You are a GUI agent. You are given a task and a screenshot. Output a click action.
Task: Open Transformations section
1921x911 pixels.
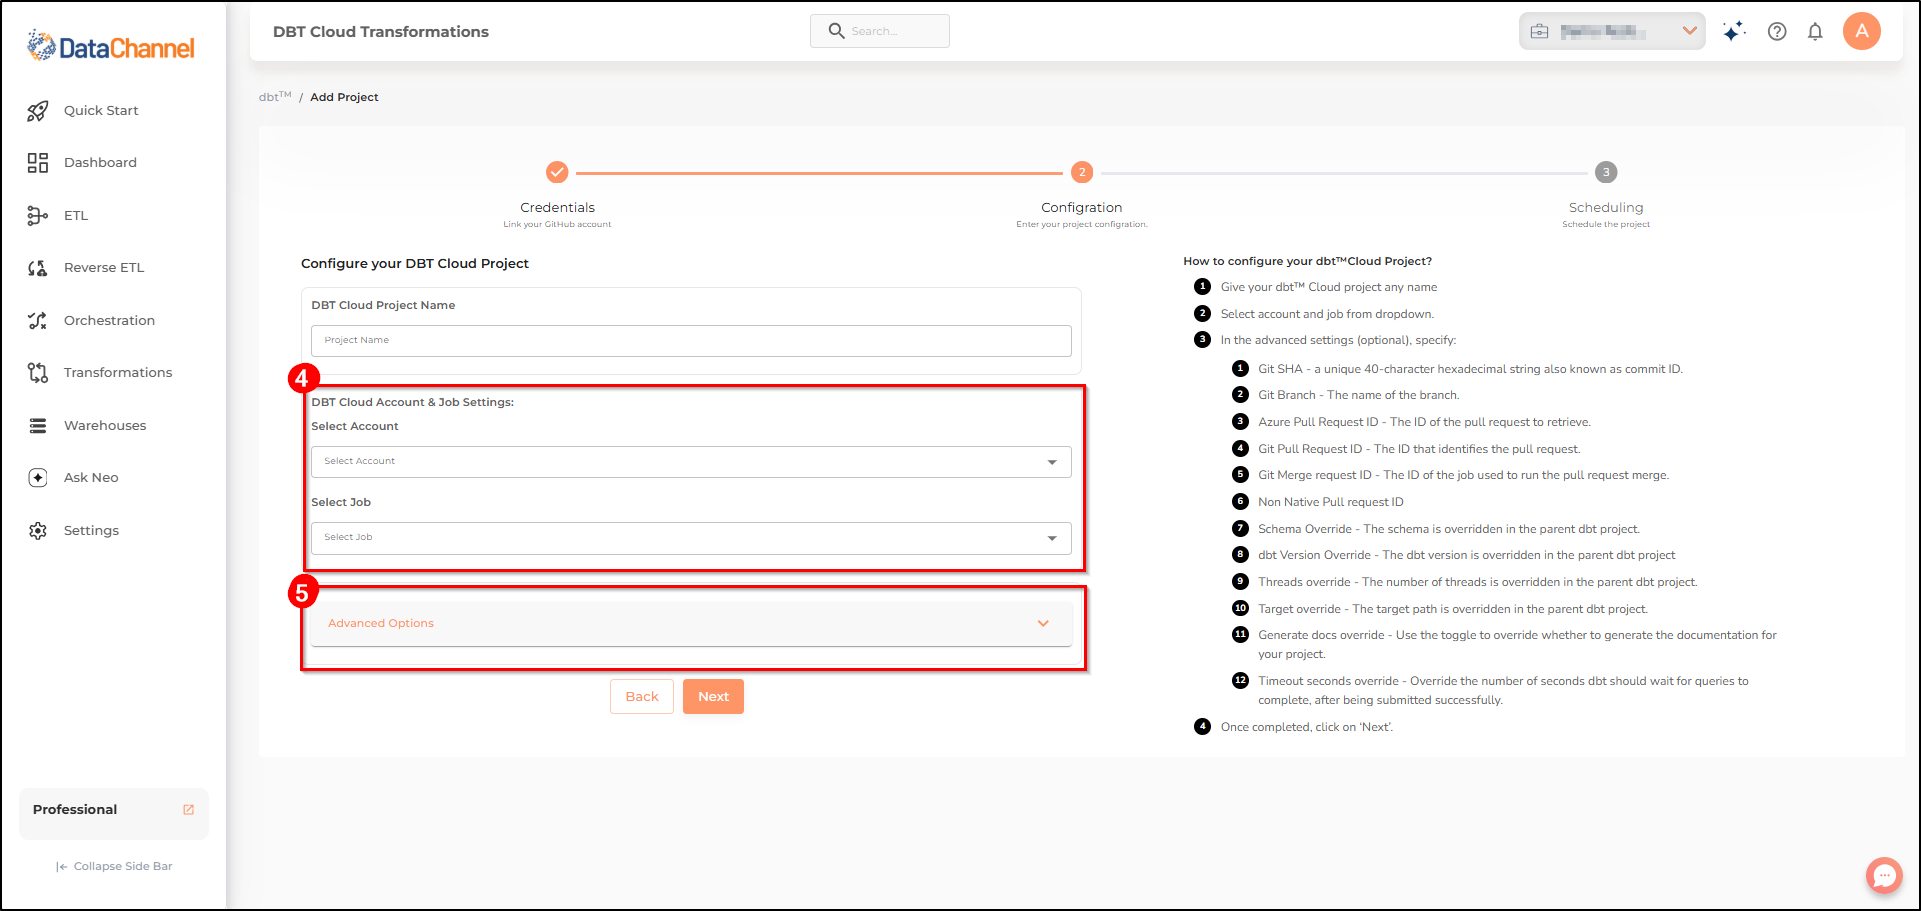pyautogui.click(x=118, y=373)
